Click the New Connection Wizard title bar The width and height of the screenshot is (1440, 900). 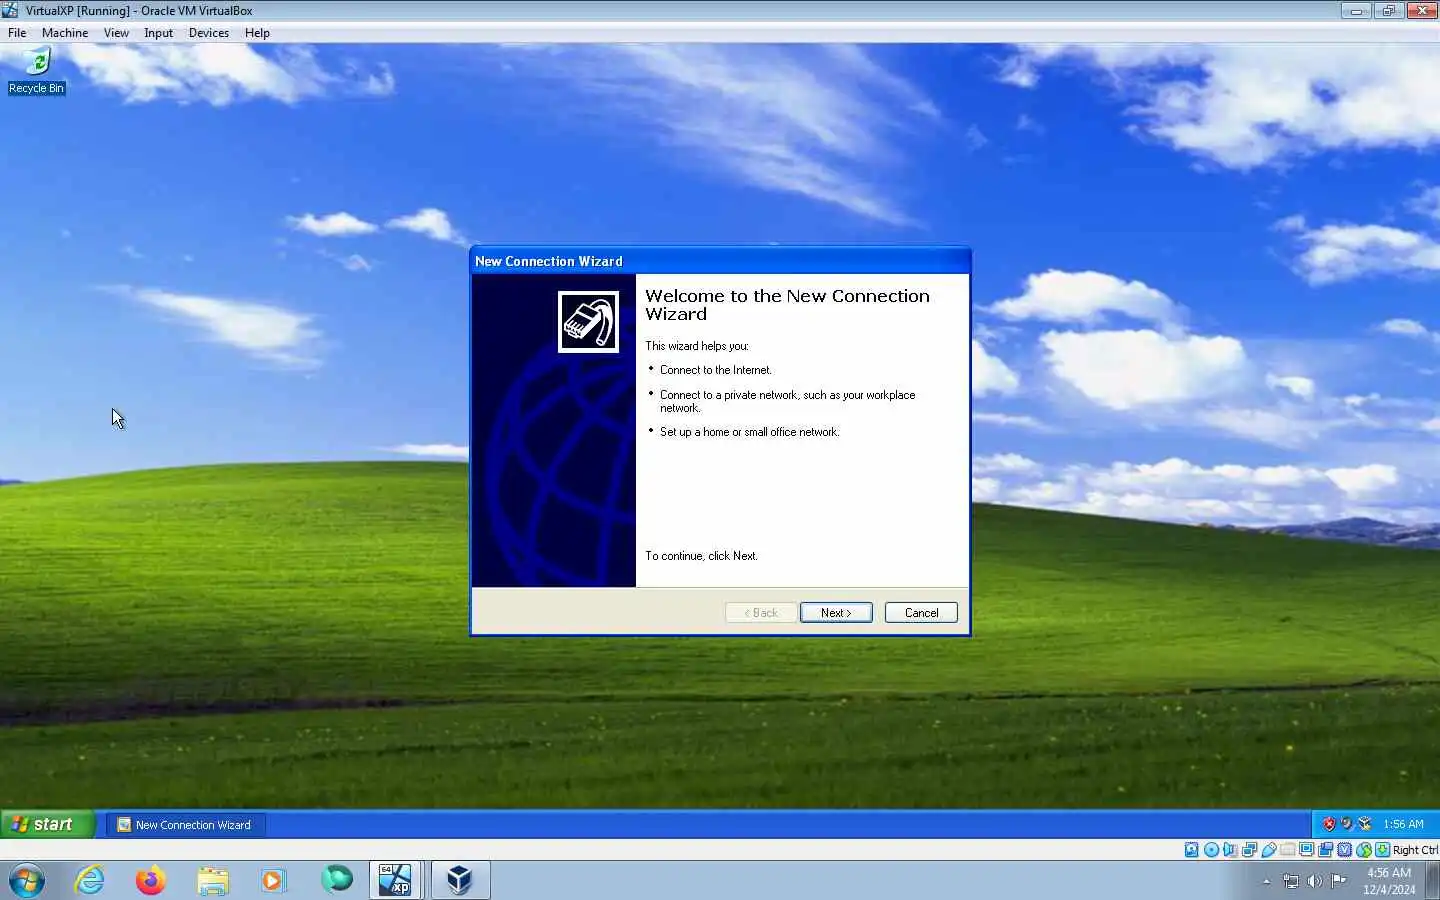tap(720, 261)
